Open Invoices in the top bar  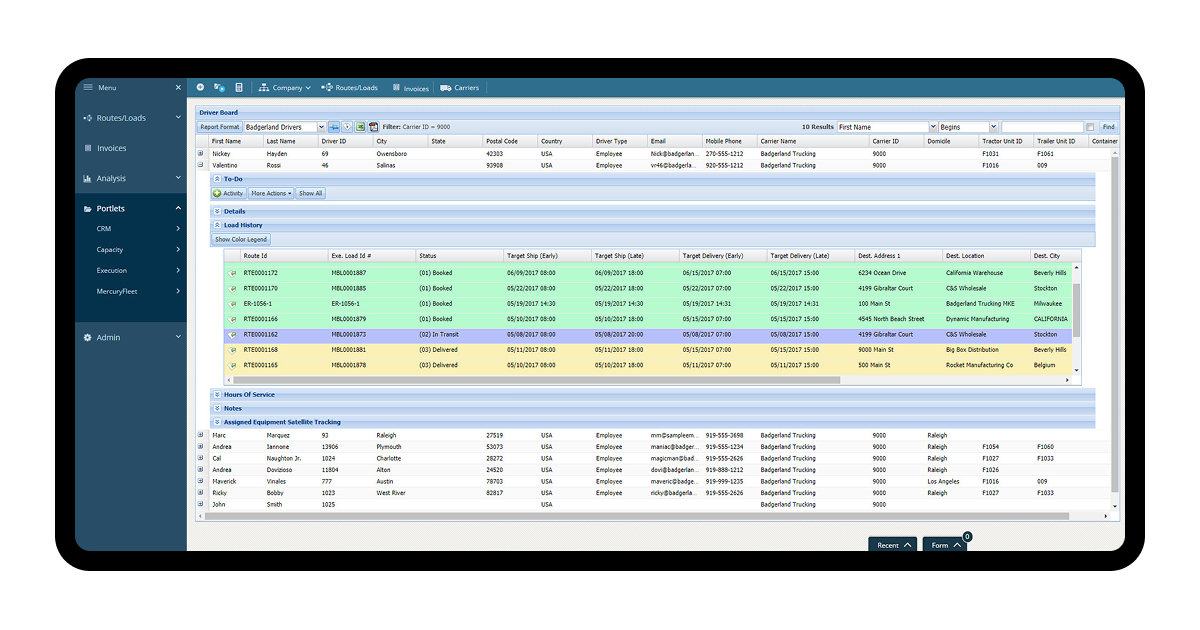click(x=411, y=88)
